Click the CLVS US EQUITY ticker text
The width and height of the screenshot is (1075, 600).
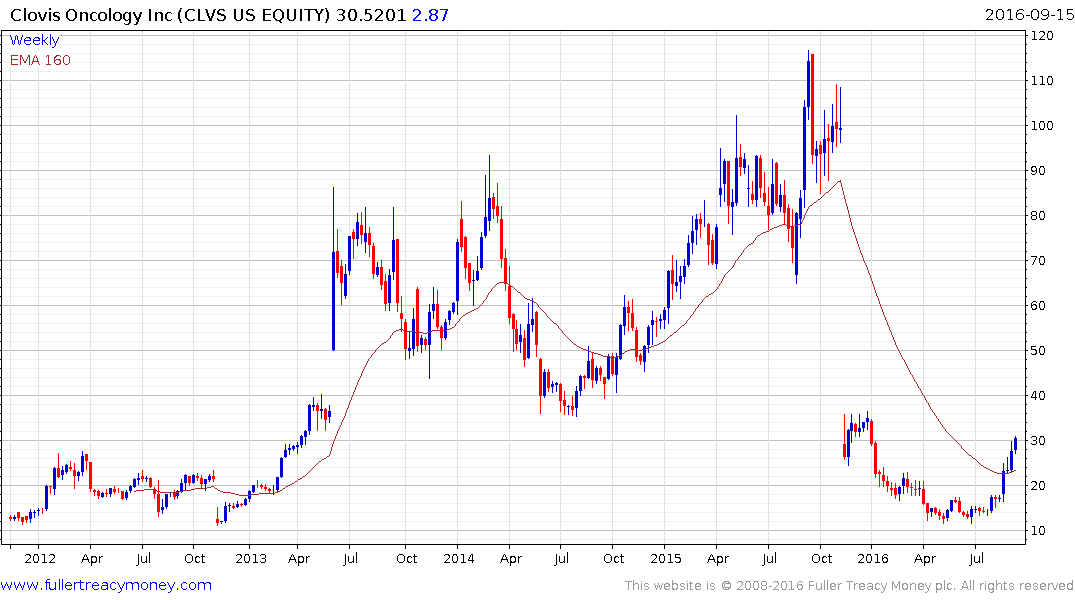[254, 15]
